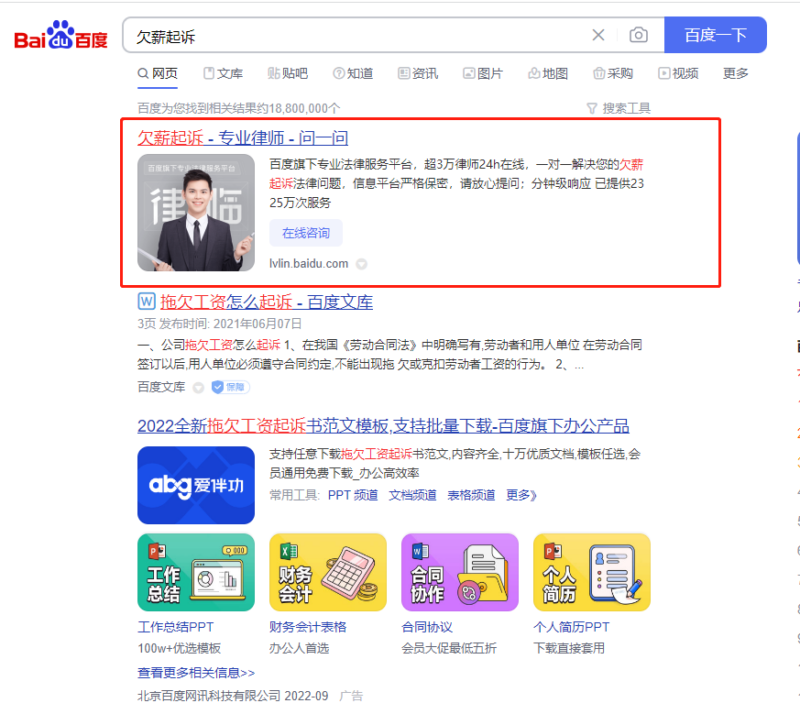Click 查看更多相关信息>> link
Image resolution: width=800 pixels, height=714 pixels.
[x=196, y=673]
